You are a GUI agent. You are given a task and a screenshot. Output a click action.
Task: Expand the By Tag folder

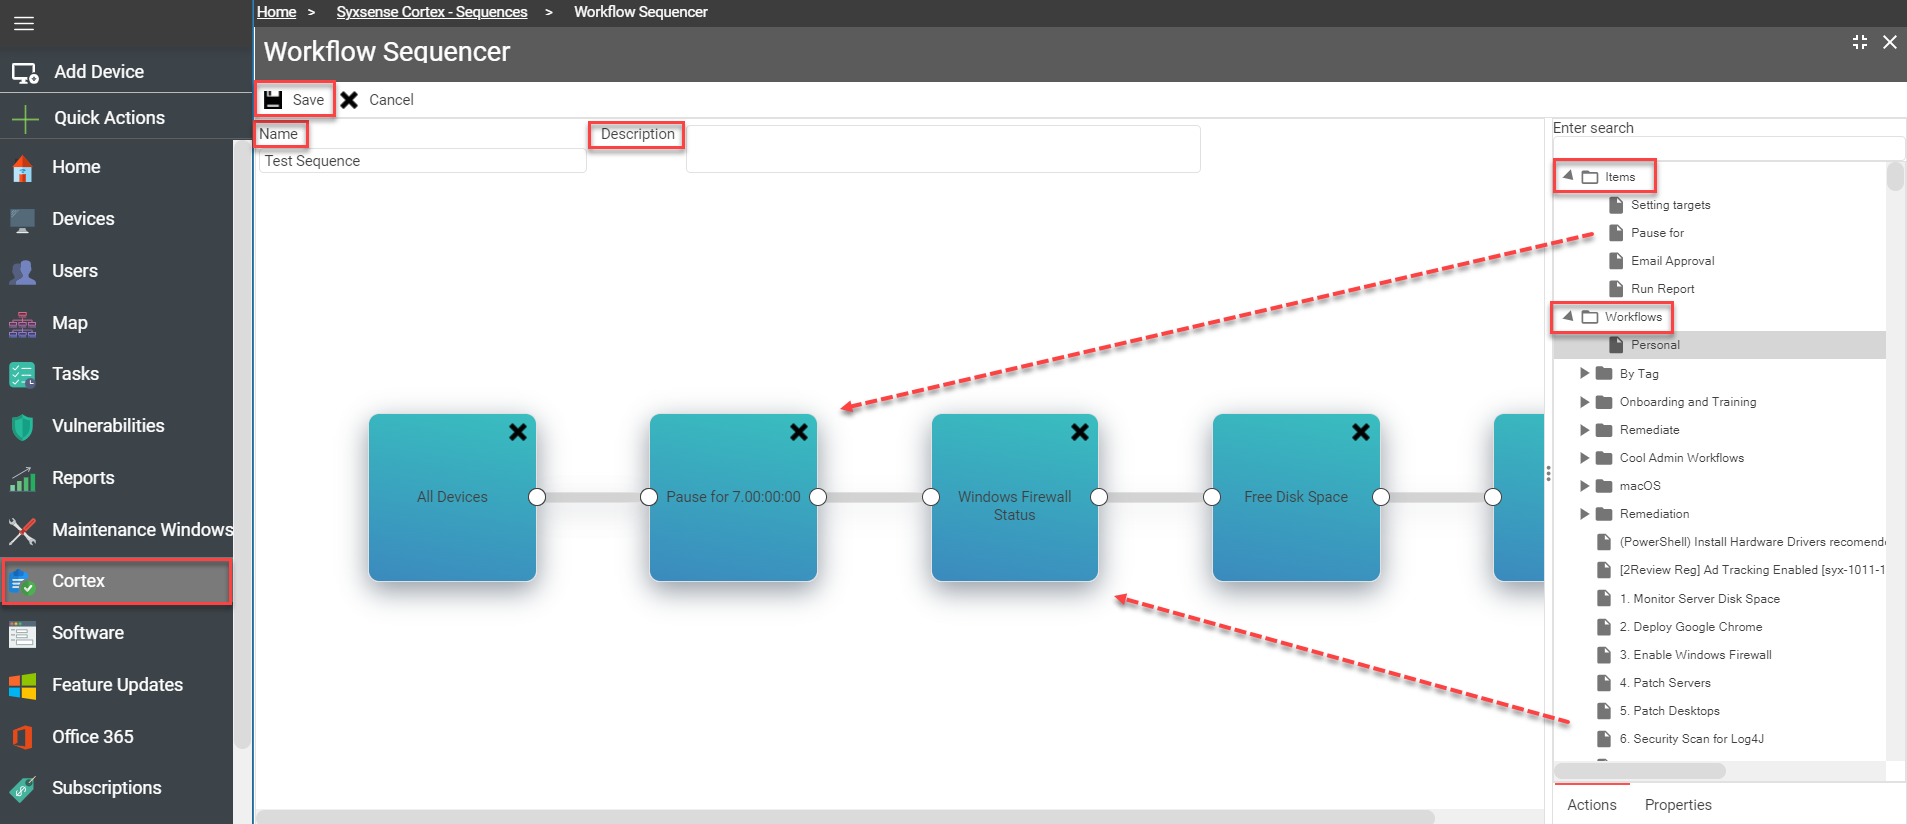coord(1584,373)
